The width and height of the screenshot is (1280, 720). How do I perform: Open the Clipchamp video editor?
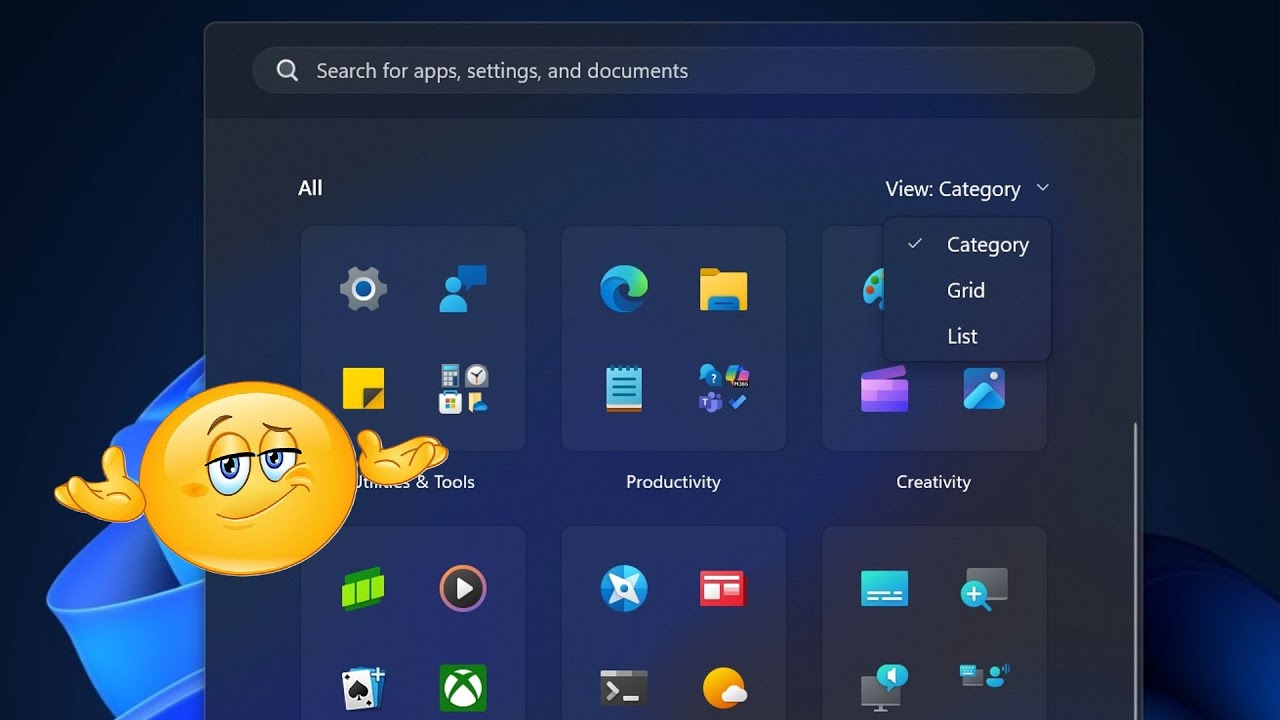point(884,389)
